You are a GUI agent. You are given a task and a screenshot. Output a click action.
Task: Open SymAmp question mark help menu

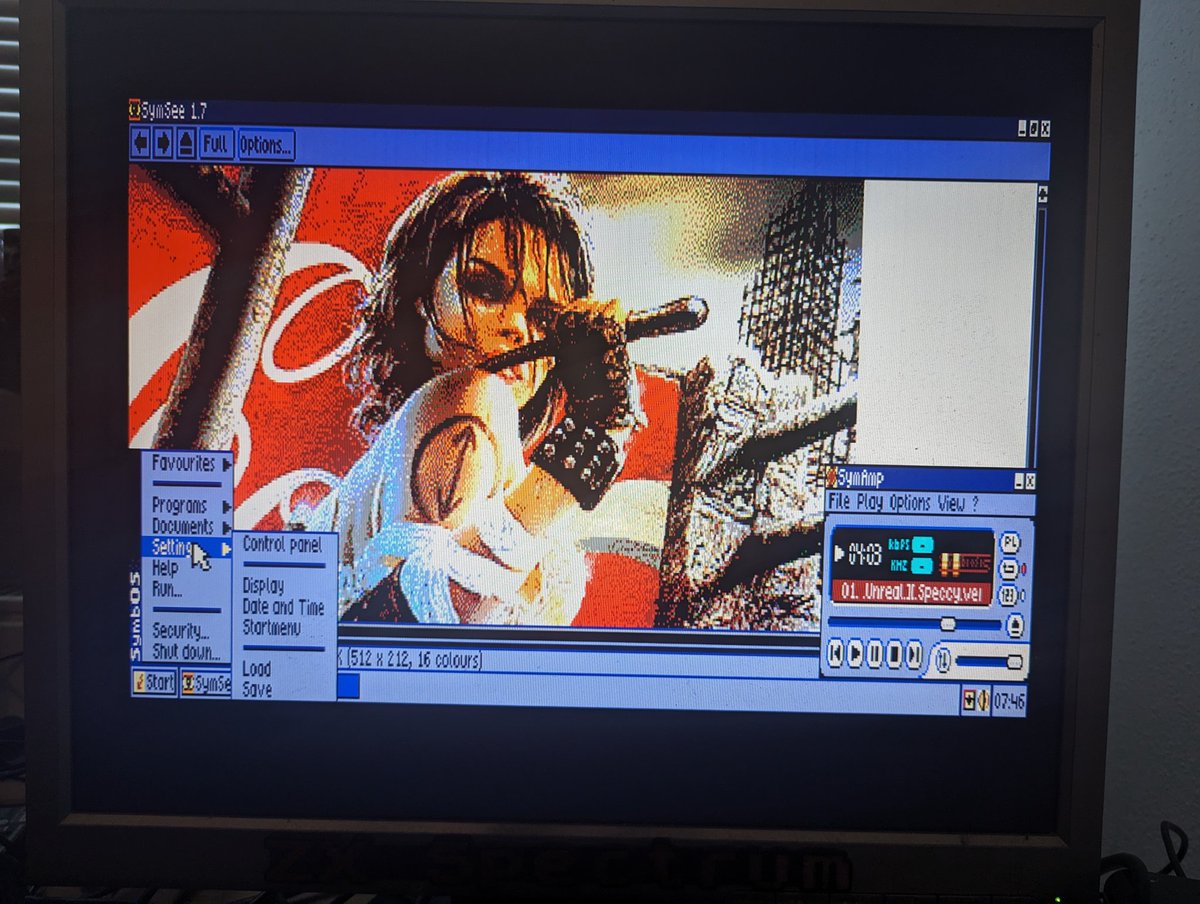(x=975, y=503)
